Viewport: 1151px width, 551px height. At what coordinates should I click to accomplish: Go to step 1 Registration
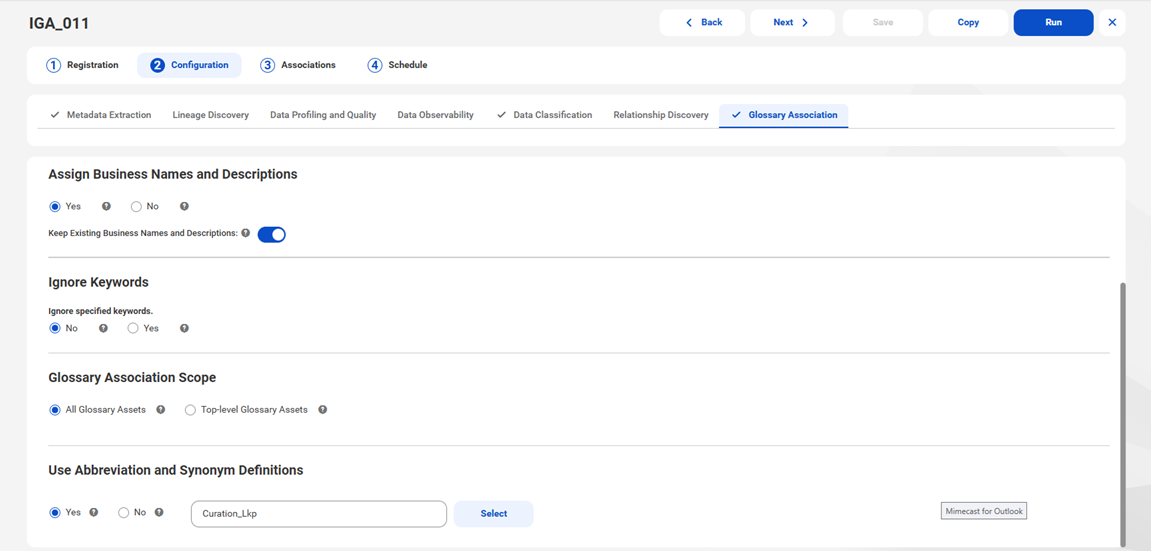pos(82,65)
